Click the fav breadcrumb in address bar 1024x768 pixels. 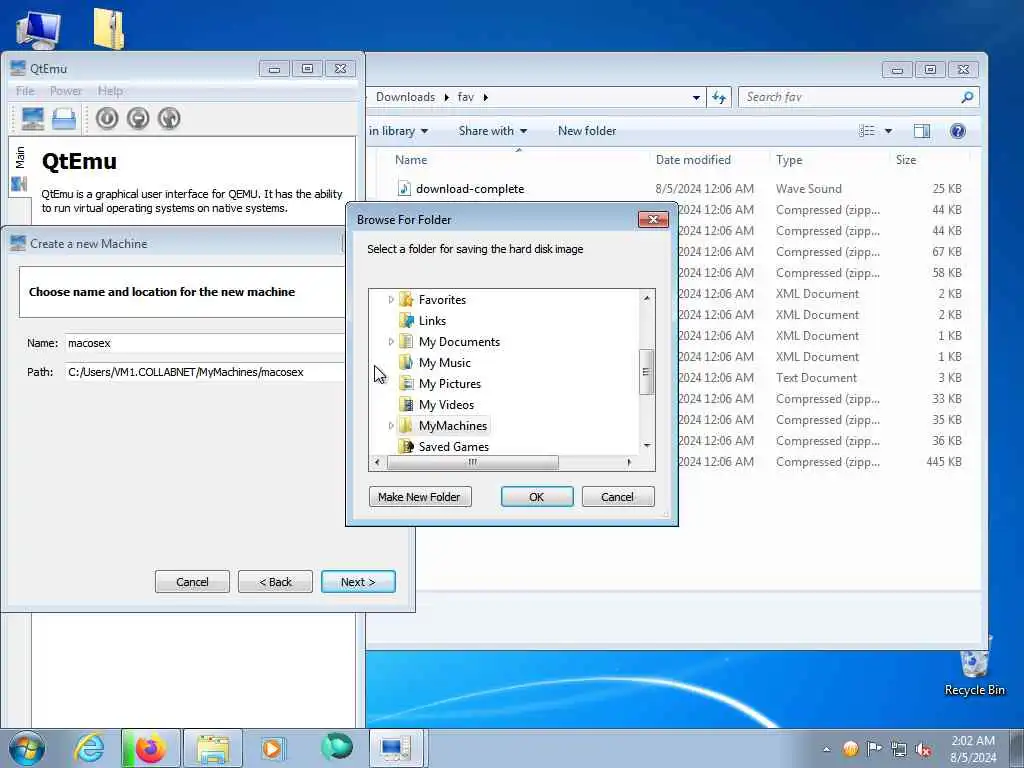(x=466, y=97)
